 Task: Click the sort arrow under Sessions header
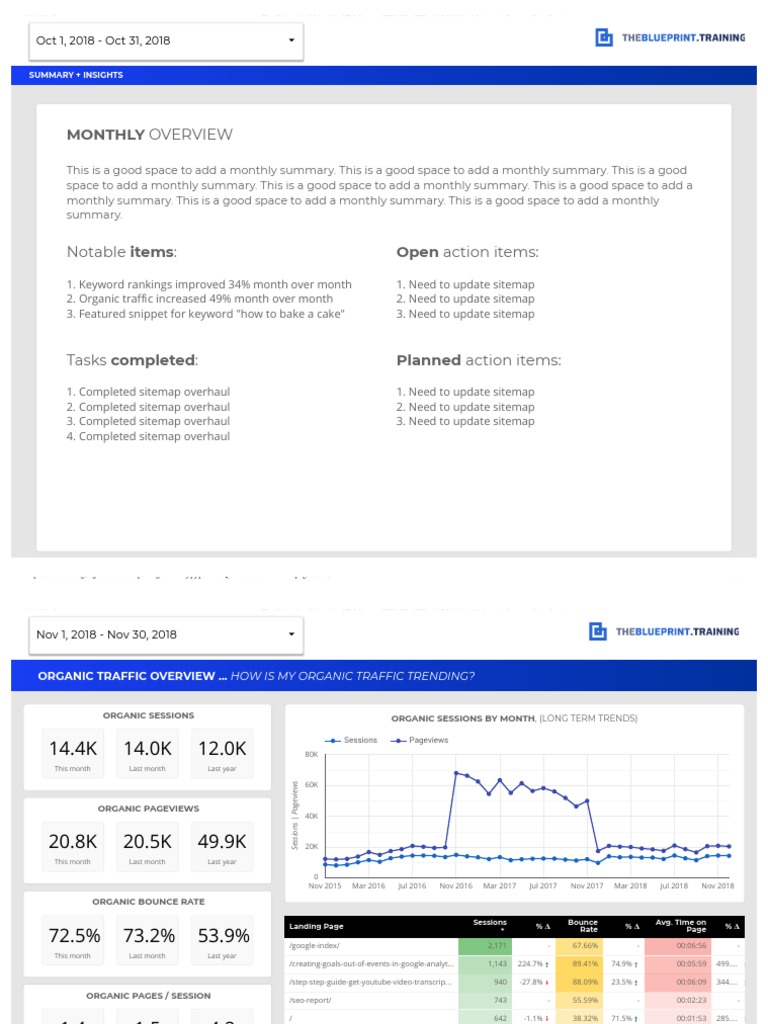coord(502,930)
